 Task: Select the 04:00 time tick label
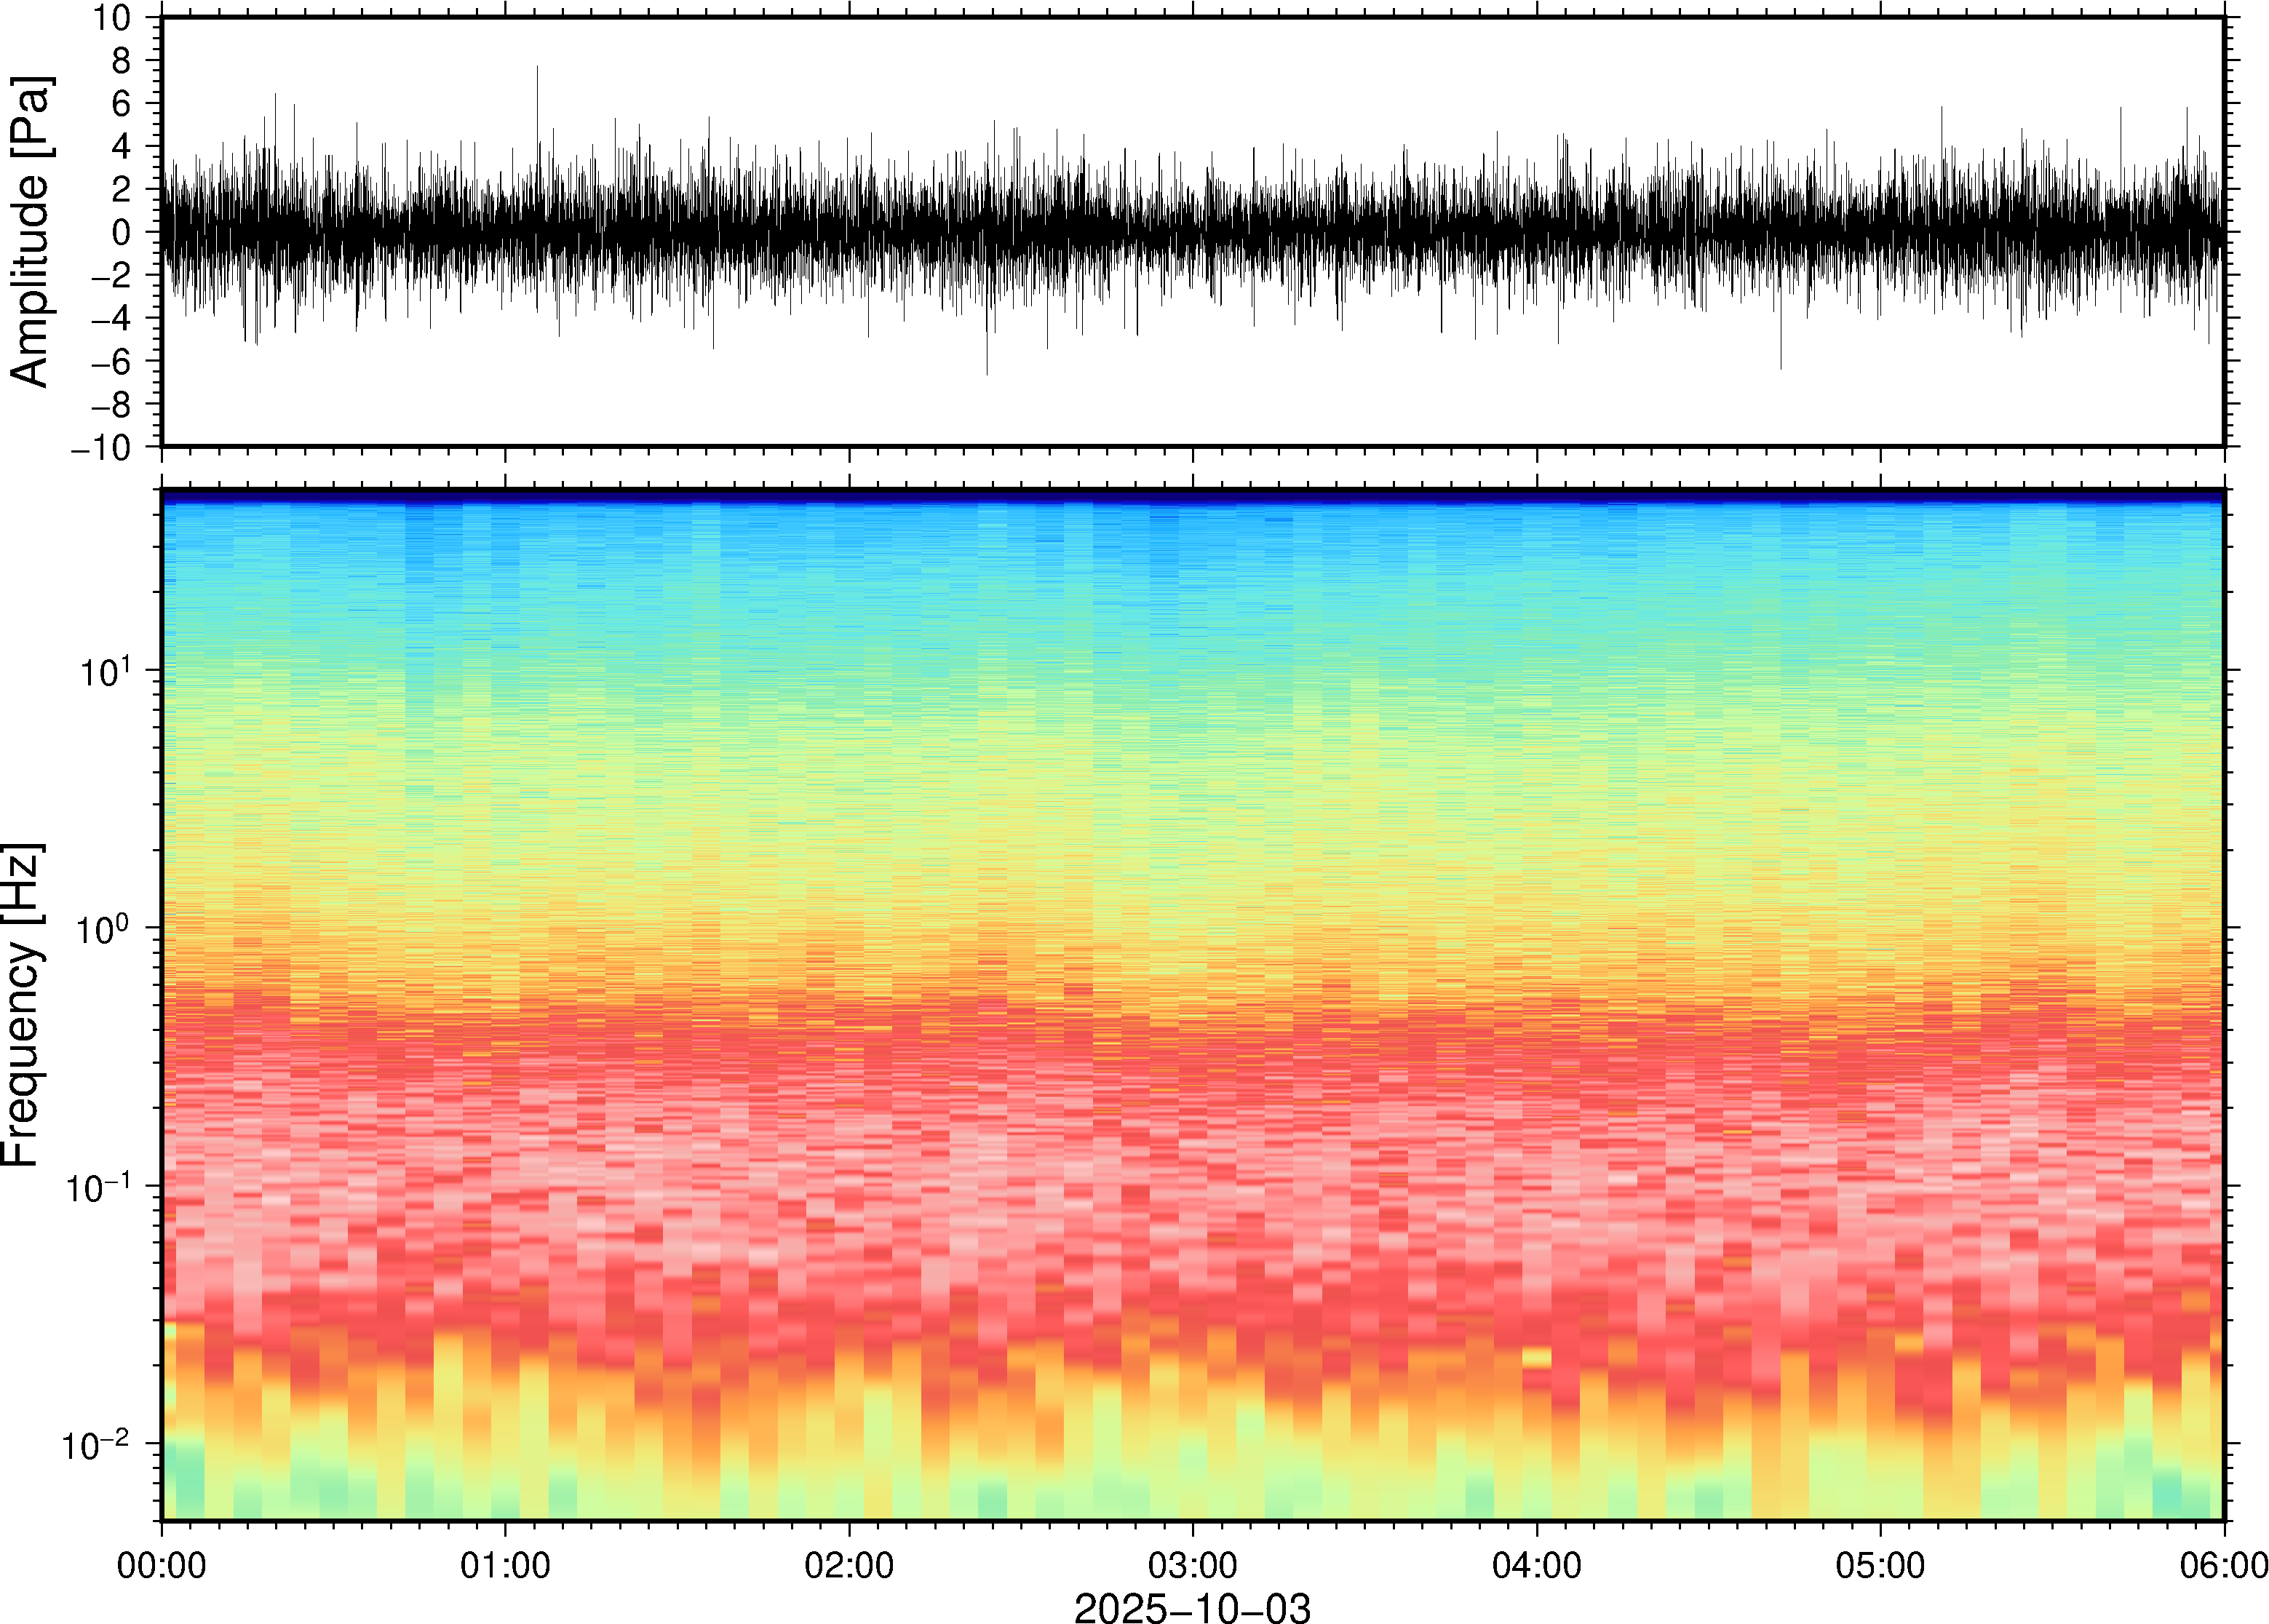tap(1537, 1565)
